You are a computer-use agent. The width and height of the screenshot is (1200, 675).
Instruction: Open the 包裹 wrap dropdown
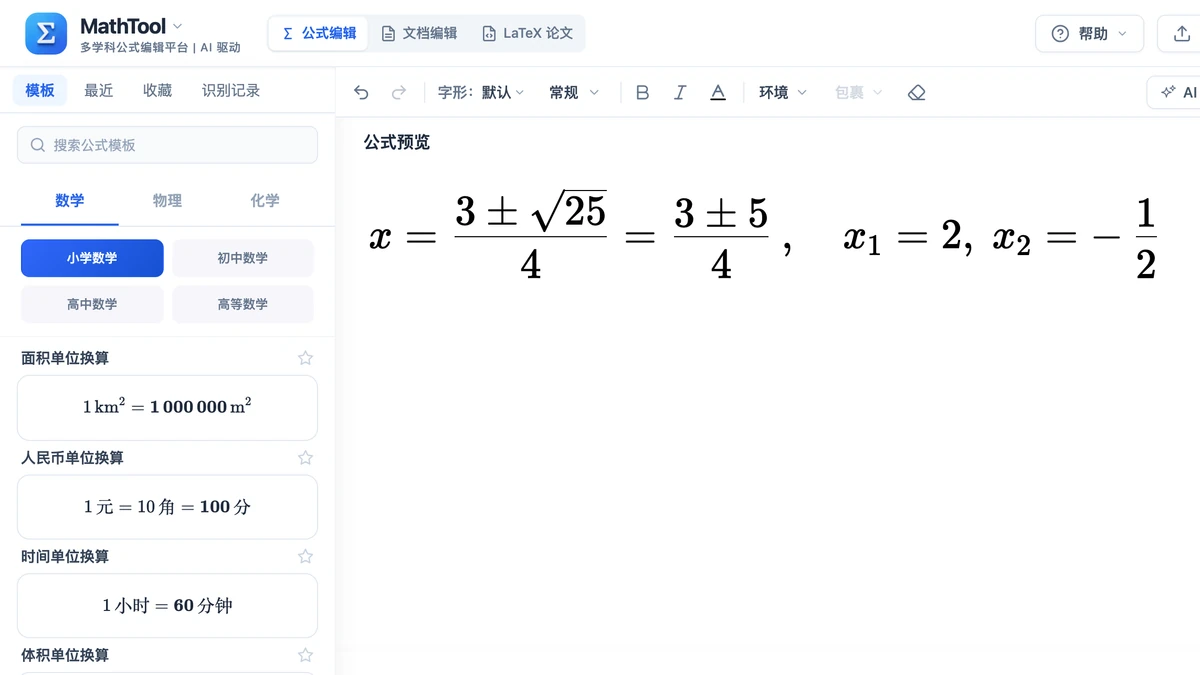pos(858,93)
